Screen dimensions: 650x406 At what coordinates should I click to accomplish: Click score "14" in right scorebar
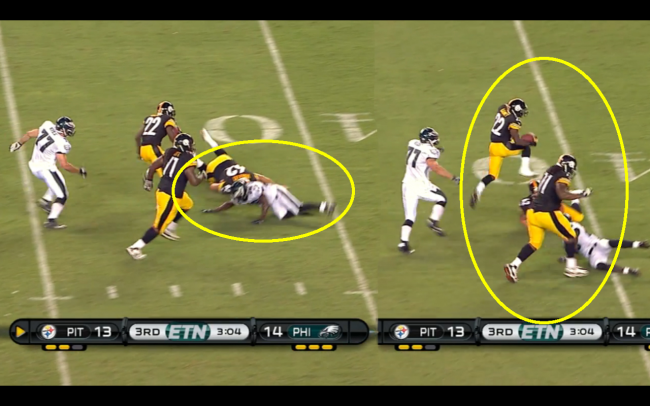tap(626, 332)
